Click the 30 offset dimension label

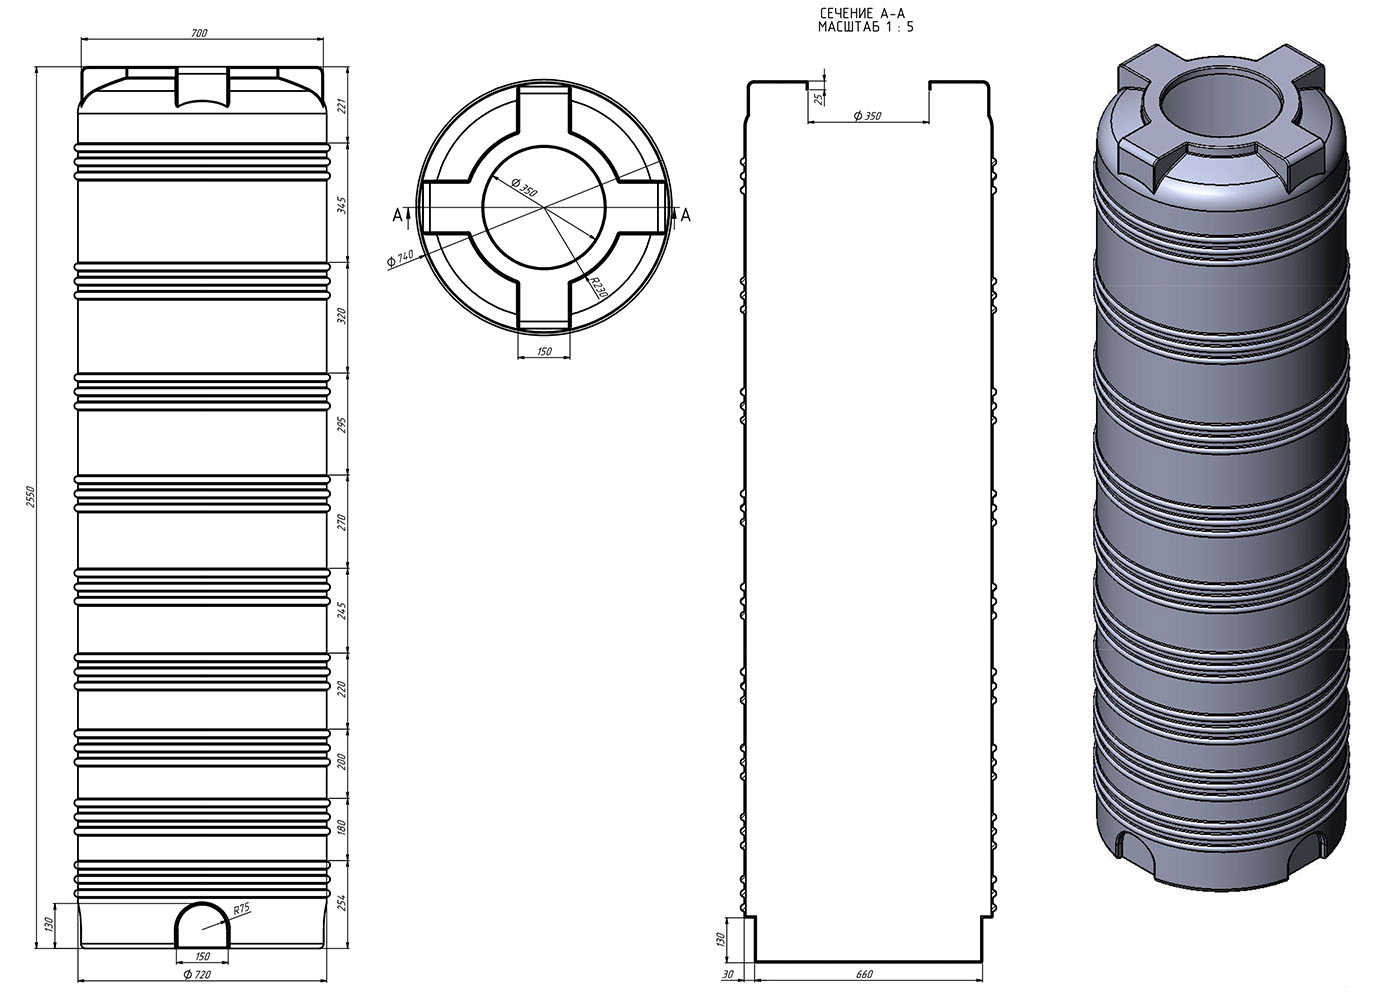pos(727,974)
